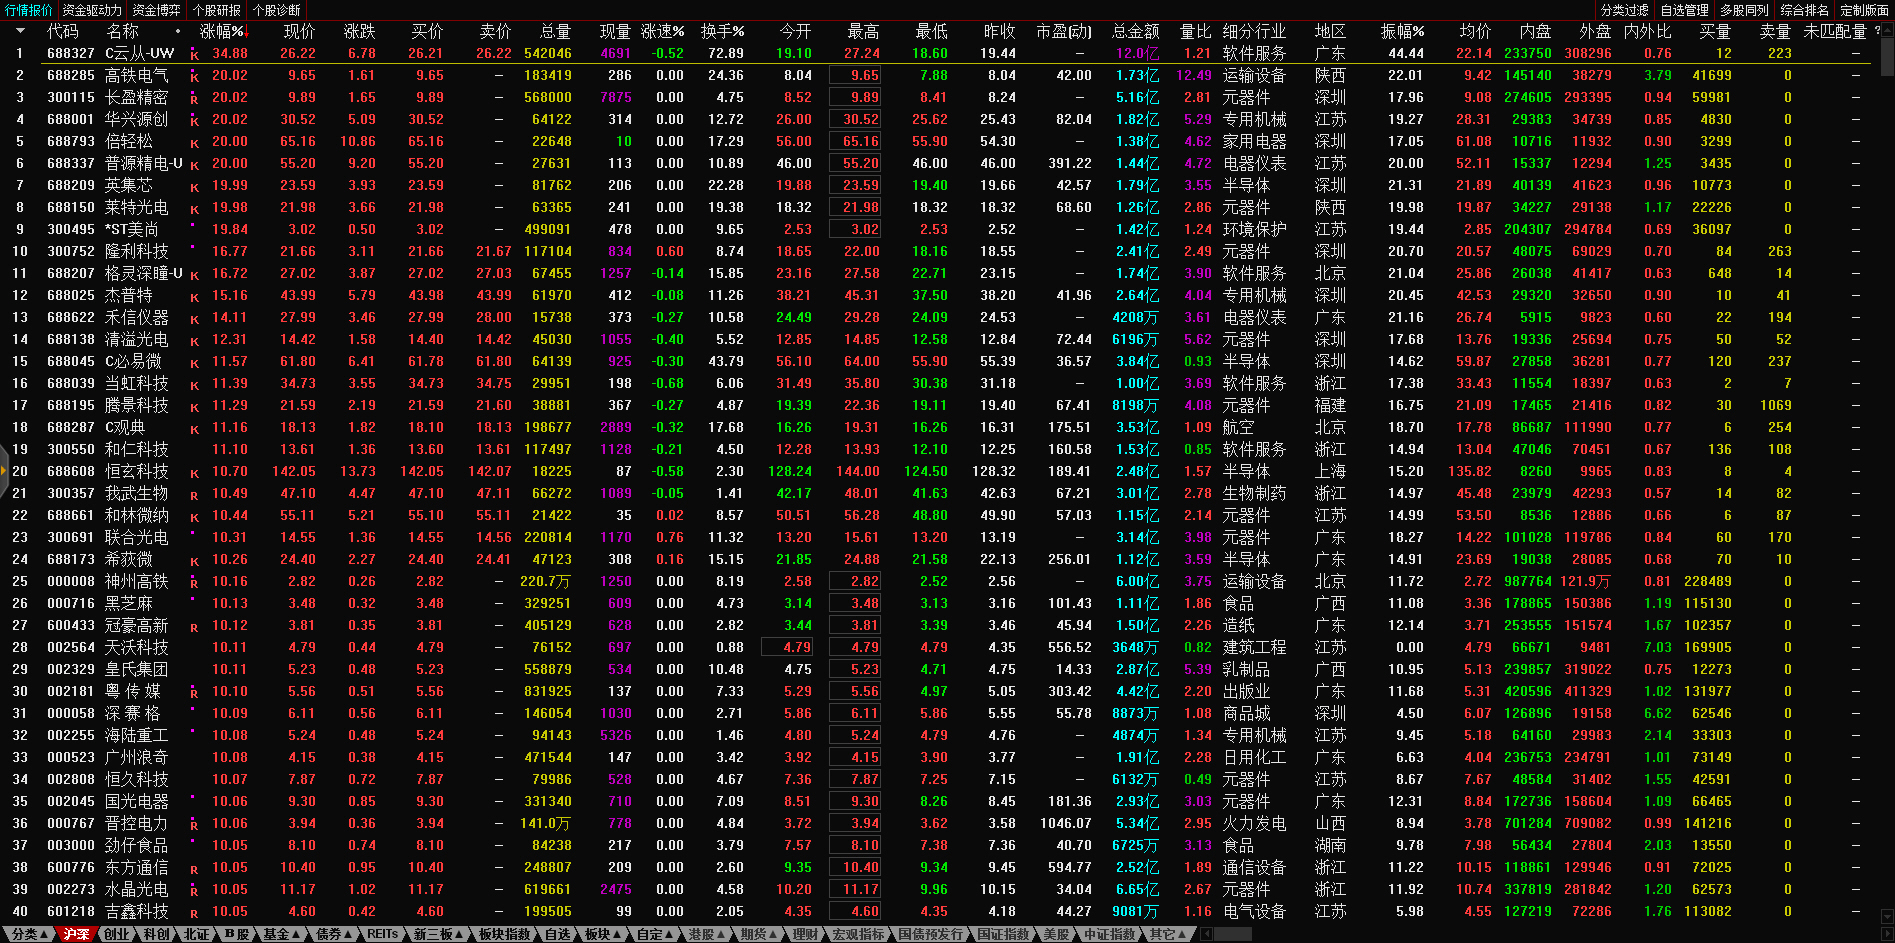Sort by the 总金额 column header
Screen dimensions: 1895x943
click(x=1135, y=31)
